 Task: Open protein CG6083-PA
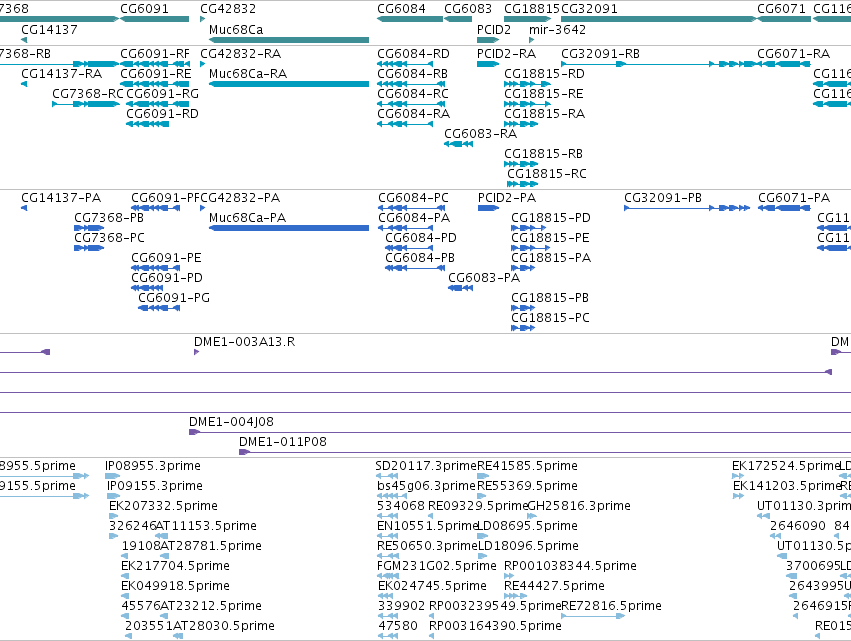click(x=484, y=278)
